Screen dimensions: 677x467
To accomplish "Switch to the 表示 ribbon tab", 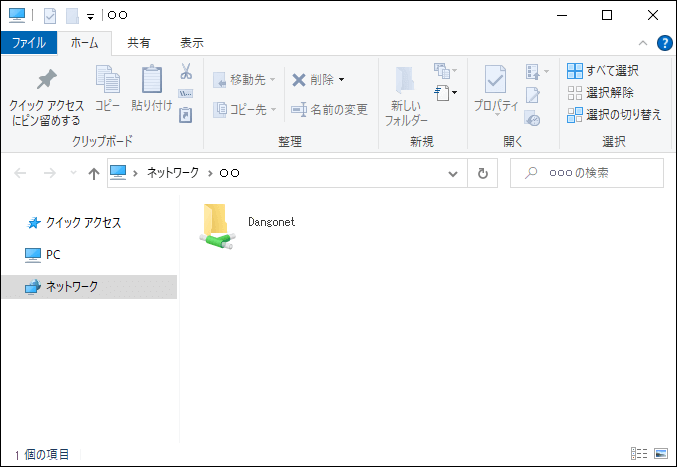I will pos(192,43).
